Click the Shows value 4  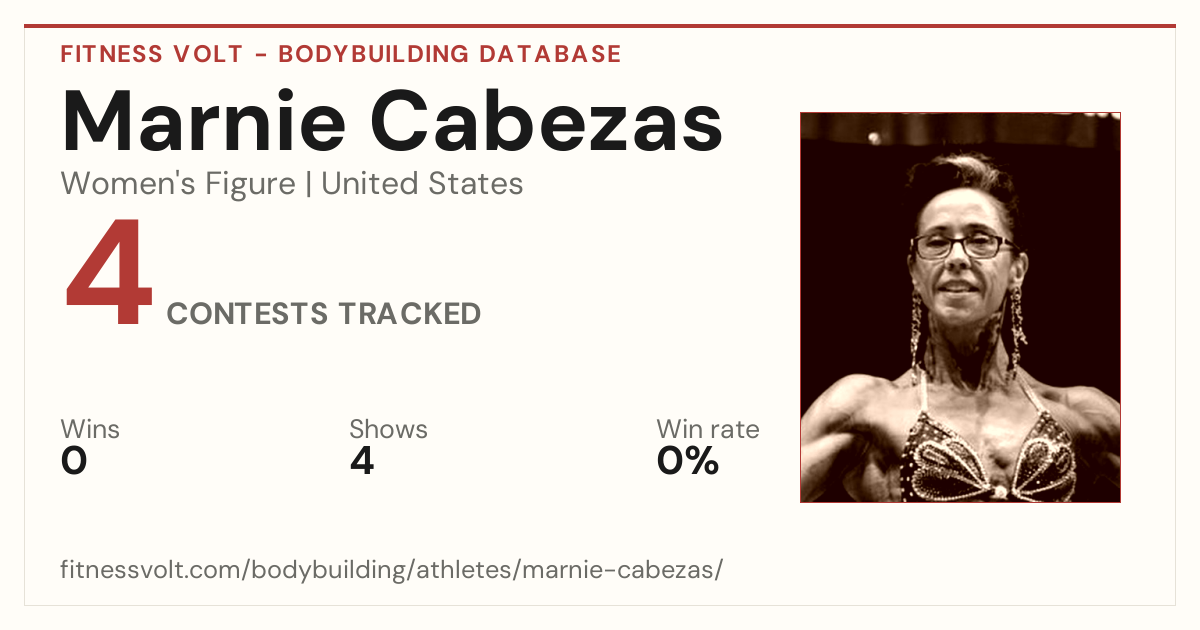click(362, 461)
